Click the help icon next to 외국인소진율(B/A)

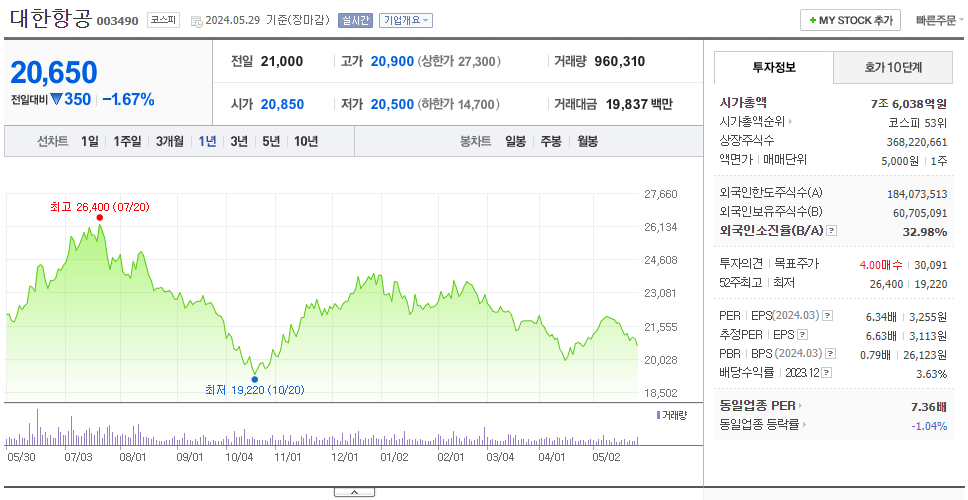(832, 231)
